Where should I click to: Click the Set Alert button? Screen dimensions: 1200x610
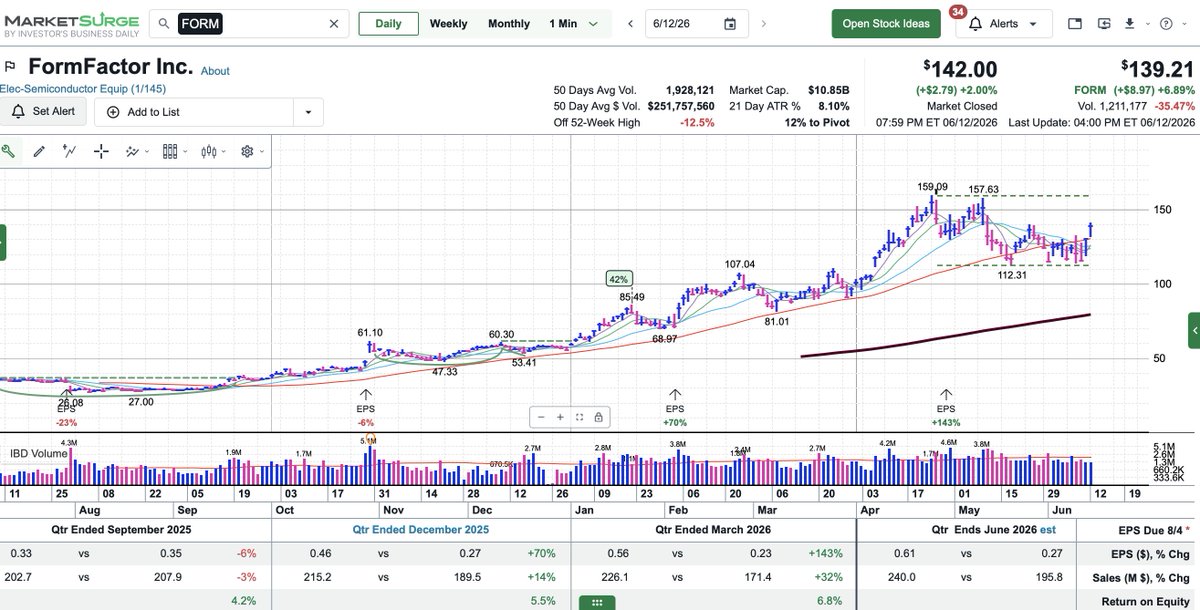[x=43, y=112]
